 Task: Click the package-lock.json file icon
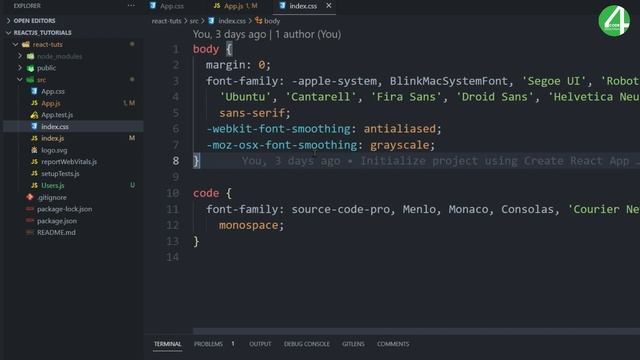point(30,209)
